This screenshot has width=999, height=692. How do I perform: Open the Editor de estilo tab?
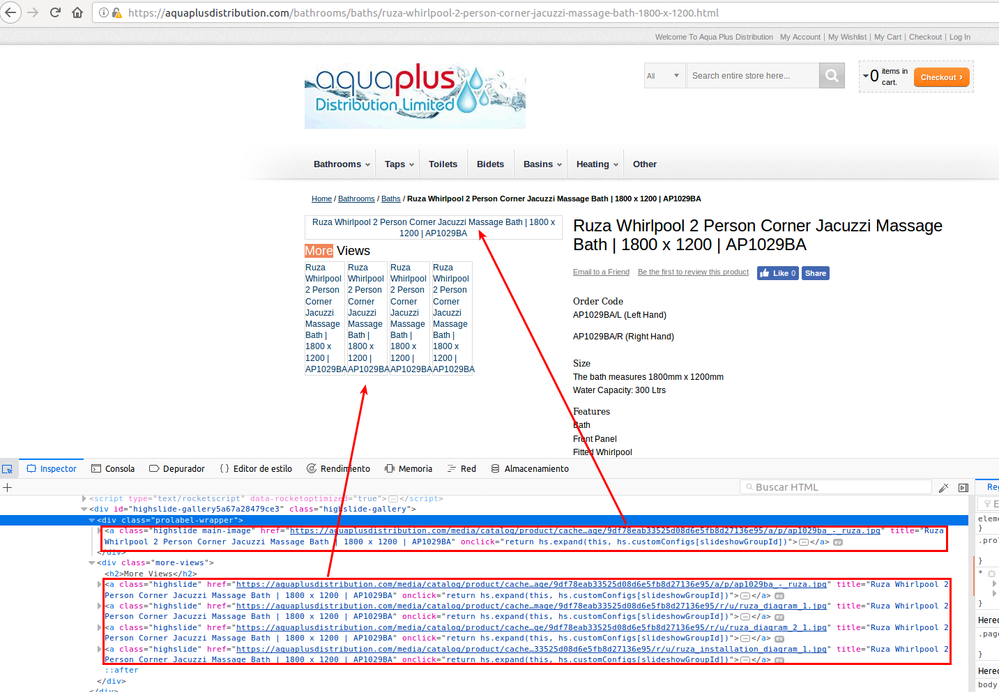[256, 469]
